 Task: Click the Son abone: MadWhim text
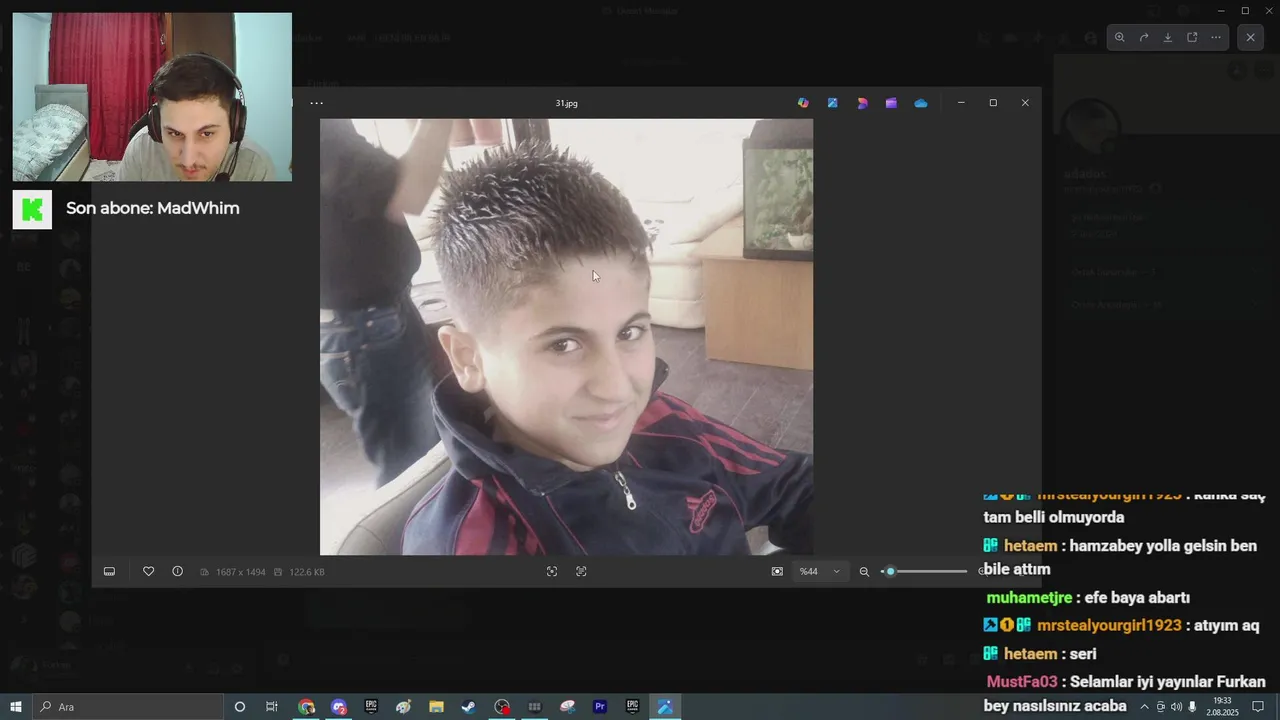153,208
